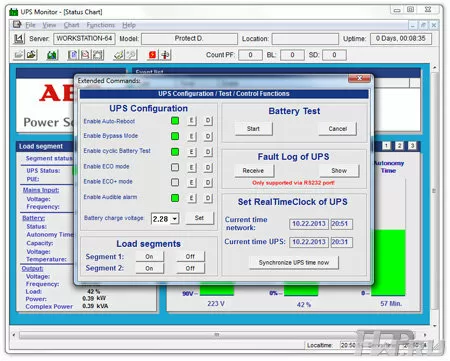
Task: Turn Segment 1 On
Action: [149, 256]
